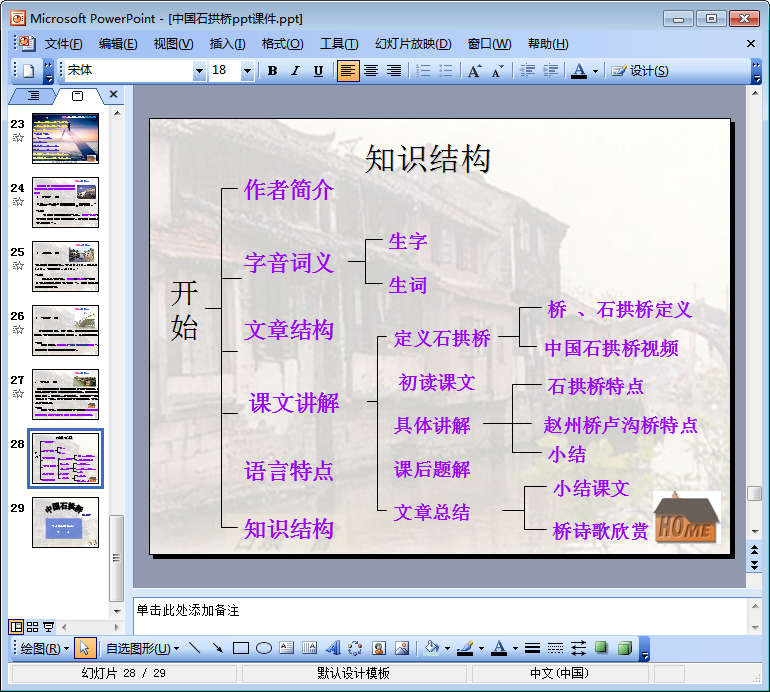The width and height of the screenshot is (770, 692).
Task: Decrease font size icon
Action: 497,71
